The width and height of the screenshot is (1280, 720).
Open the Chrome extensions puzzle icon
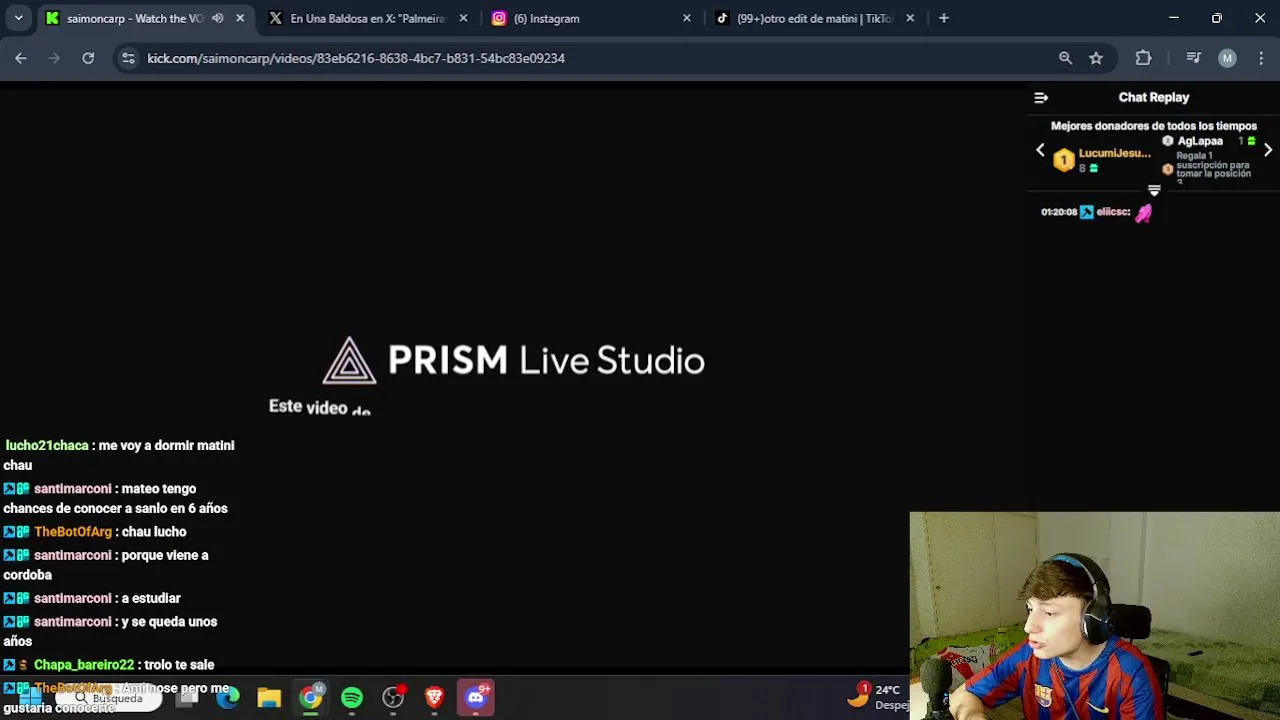[x=1144, y=58]
